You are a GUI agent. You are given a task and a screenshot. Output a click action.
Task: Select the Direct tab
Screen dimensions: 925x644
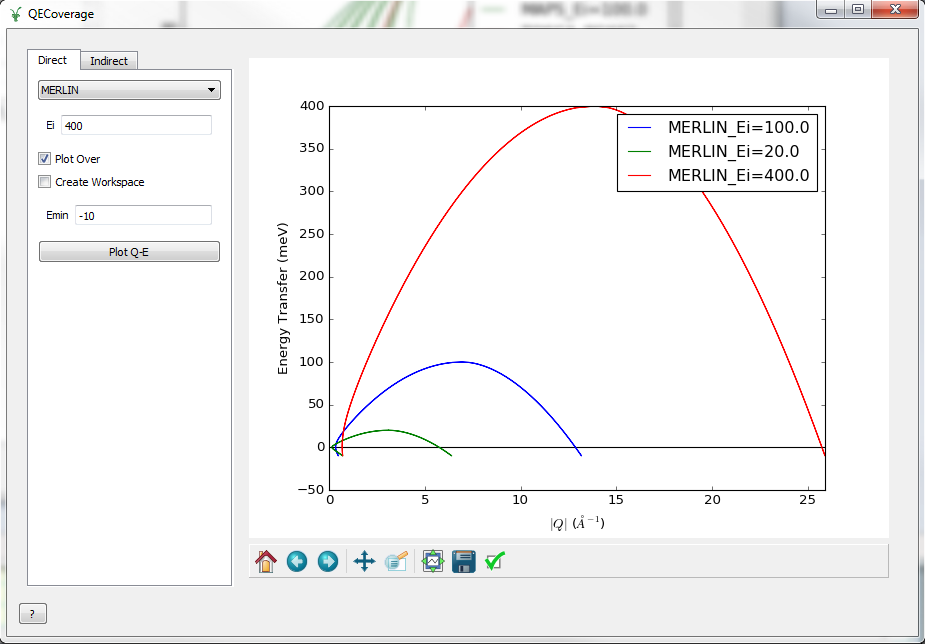click(x=53, y=60)
